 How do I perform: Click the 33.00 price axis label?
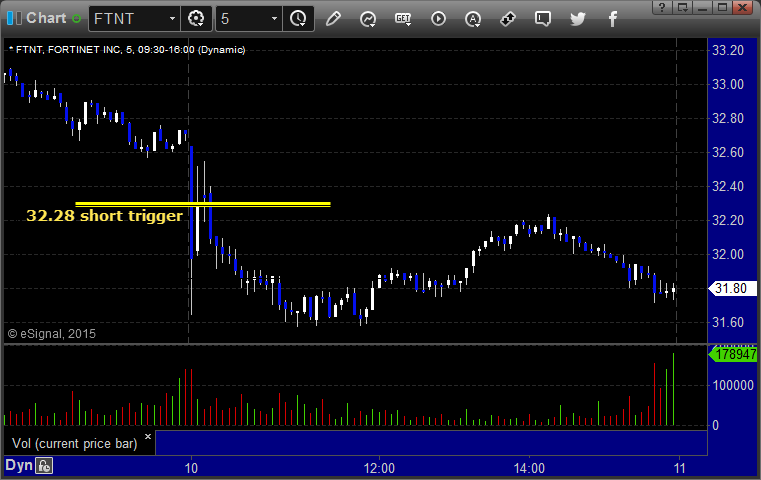click(x=728, y=84)
